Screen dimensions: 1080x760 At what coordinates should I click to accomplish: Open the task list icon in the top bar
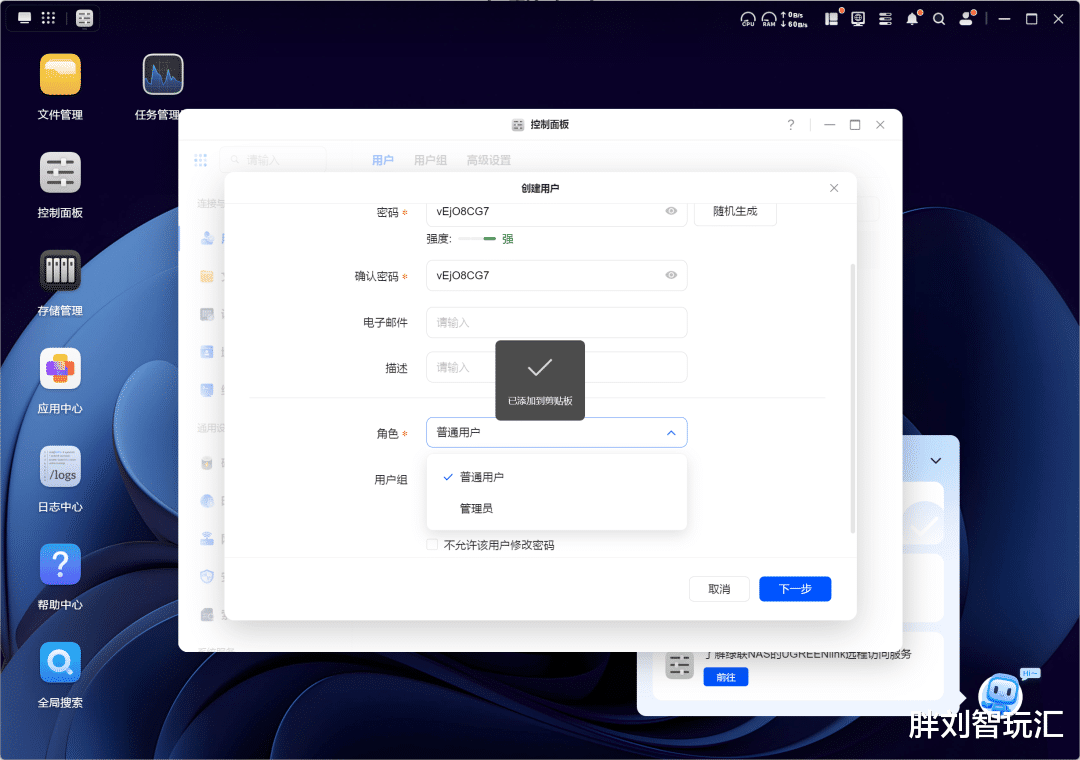tap(885, 19)
